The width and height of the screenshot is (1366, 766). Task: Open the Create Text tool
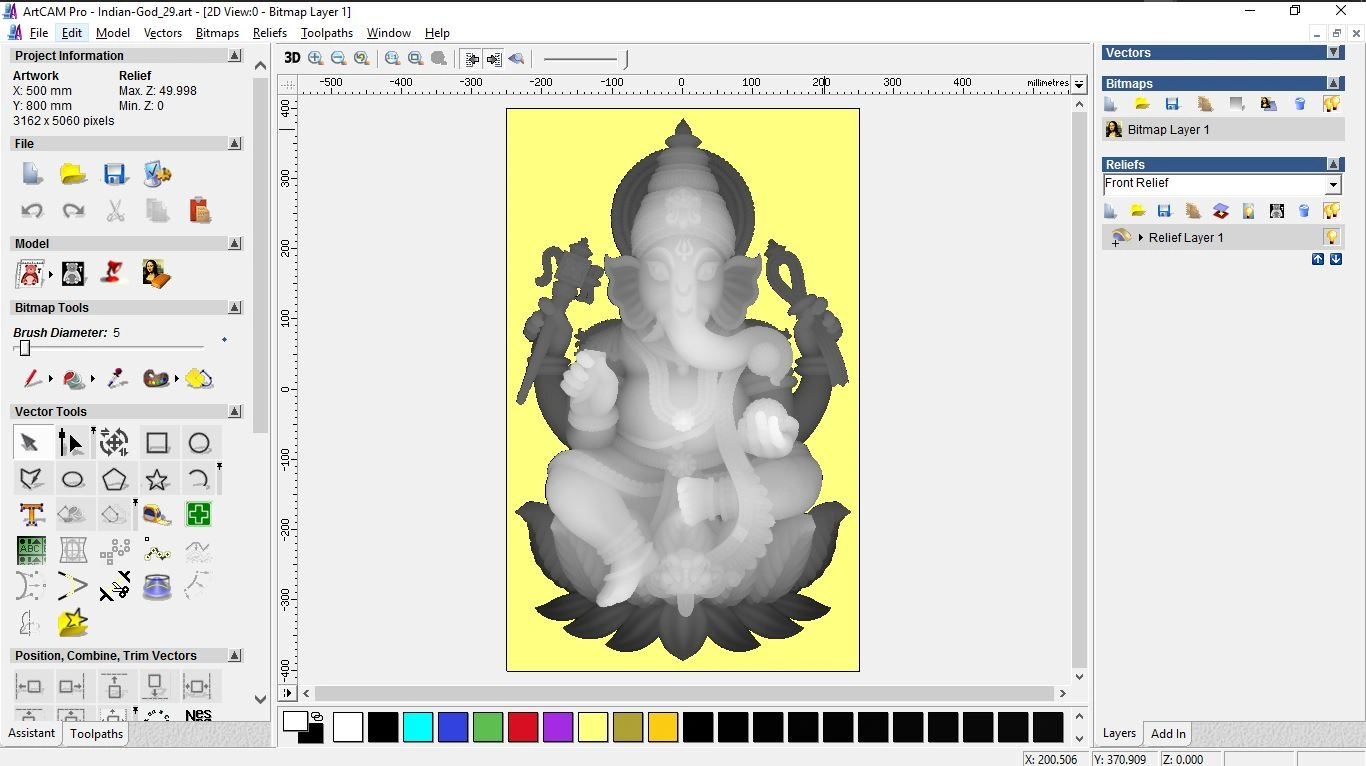pyautogui.click(x=31, y=514)
